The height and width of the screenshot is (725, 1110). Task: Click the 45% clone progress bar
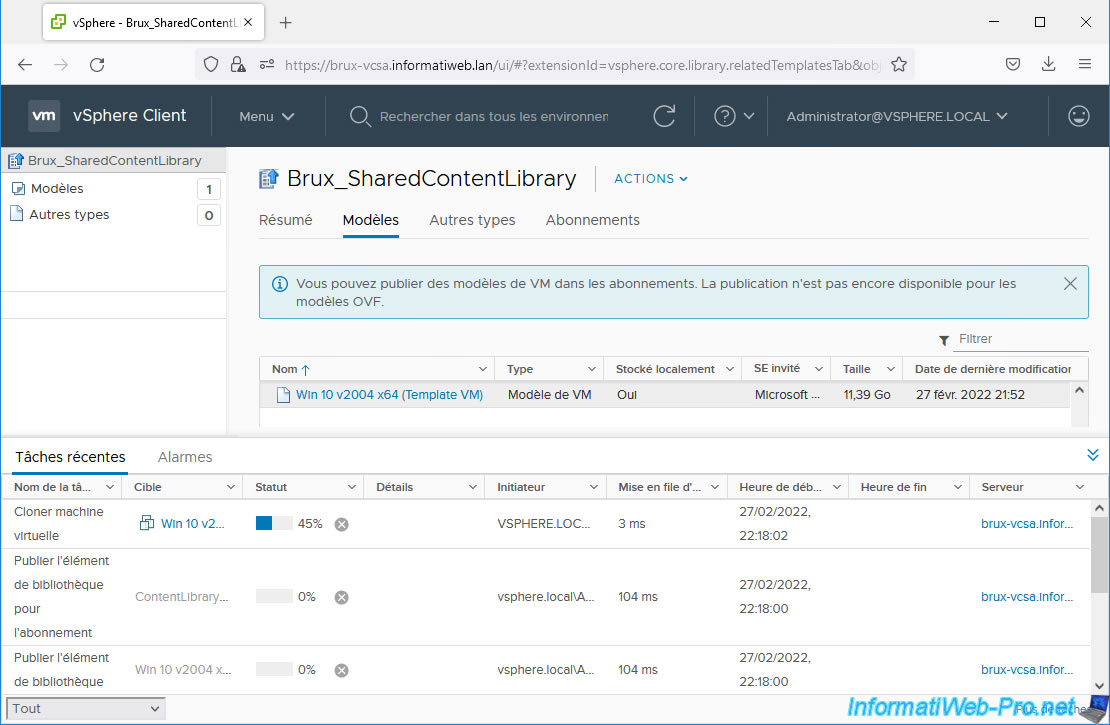point(274,523)
